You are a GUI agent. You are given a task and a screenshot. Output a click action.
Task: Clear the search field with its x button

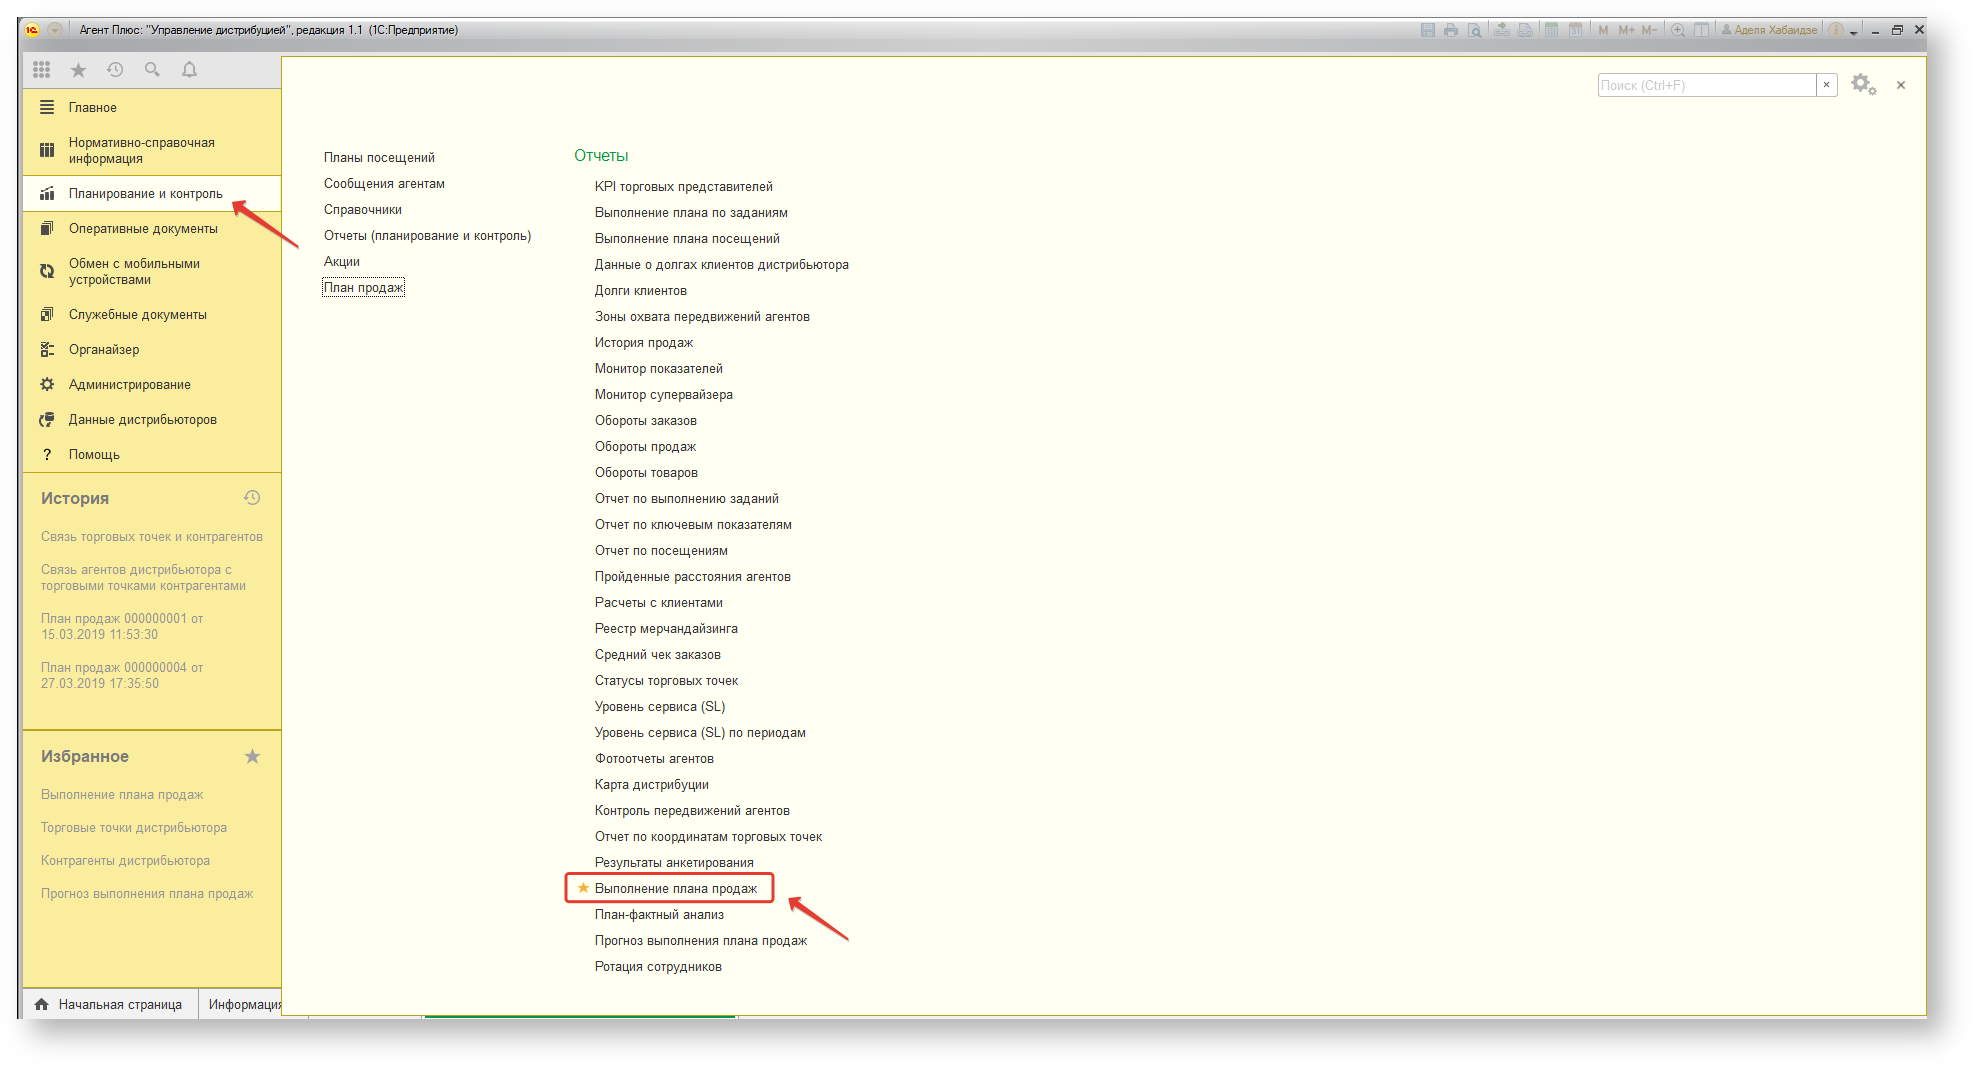click(1826, 85)
